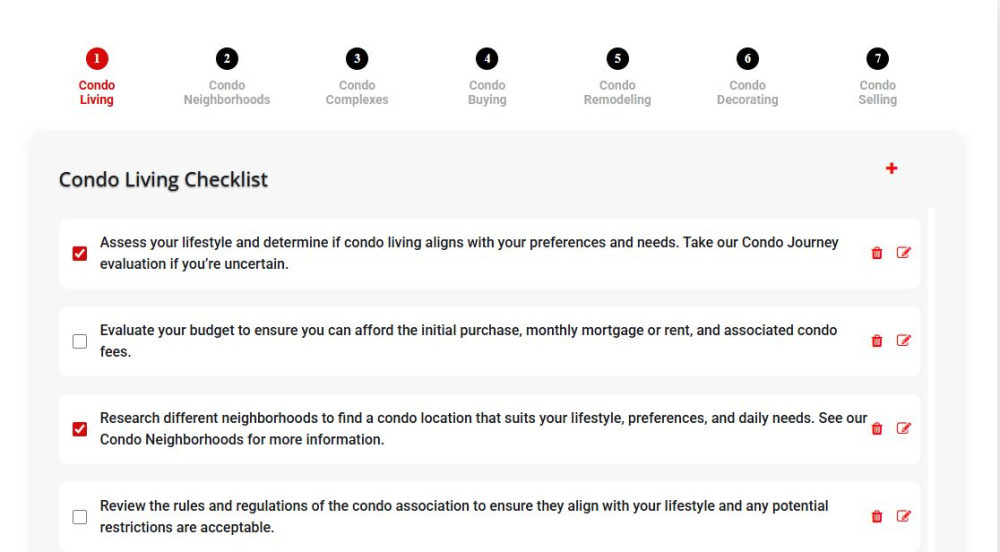Image resolution: width=1000 pixels, height=552 pixels.
Task: Edit the 'Evaluate your budget' item
Action: 904,340
